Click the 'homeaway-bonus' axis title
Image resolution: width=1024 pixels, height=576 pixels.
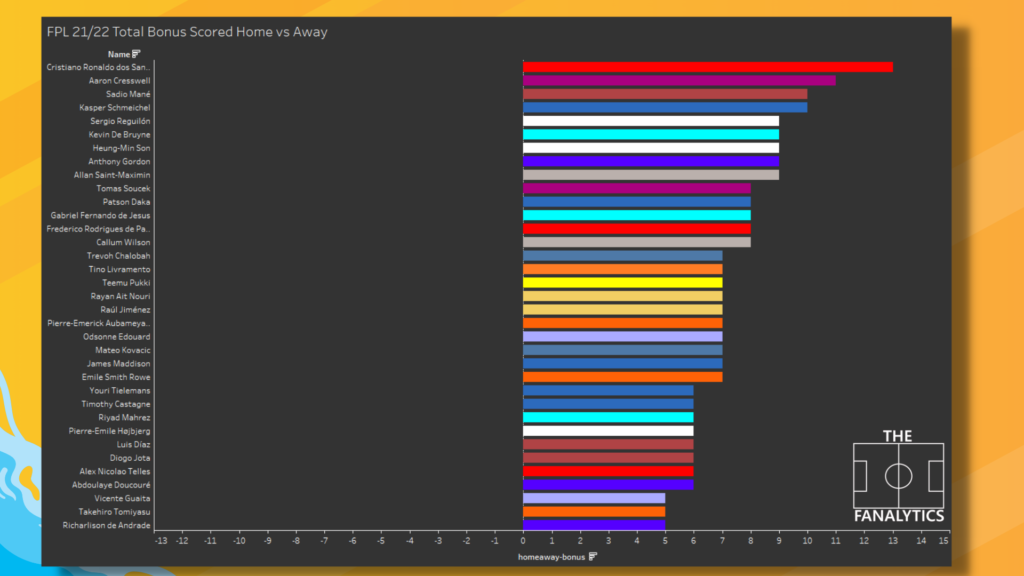click(x=552, y=557)
